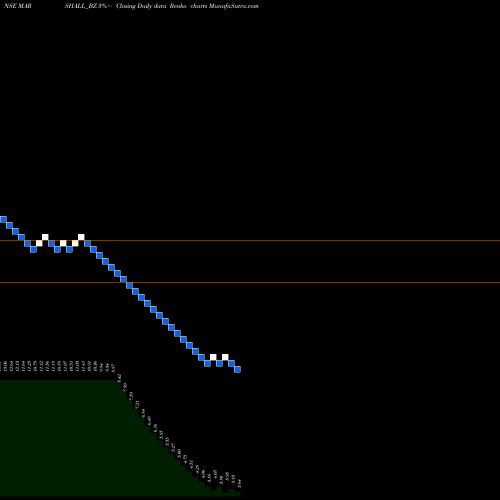Click the upper orange horizontal level line
Viewport: 500px width, 500px height.
coord(250,240)
